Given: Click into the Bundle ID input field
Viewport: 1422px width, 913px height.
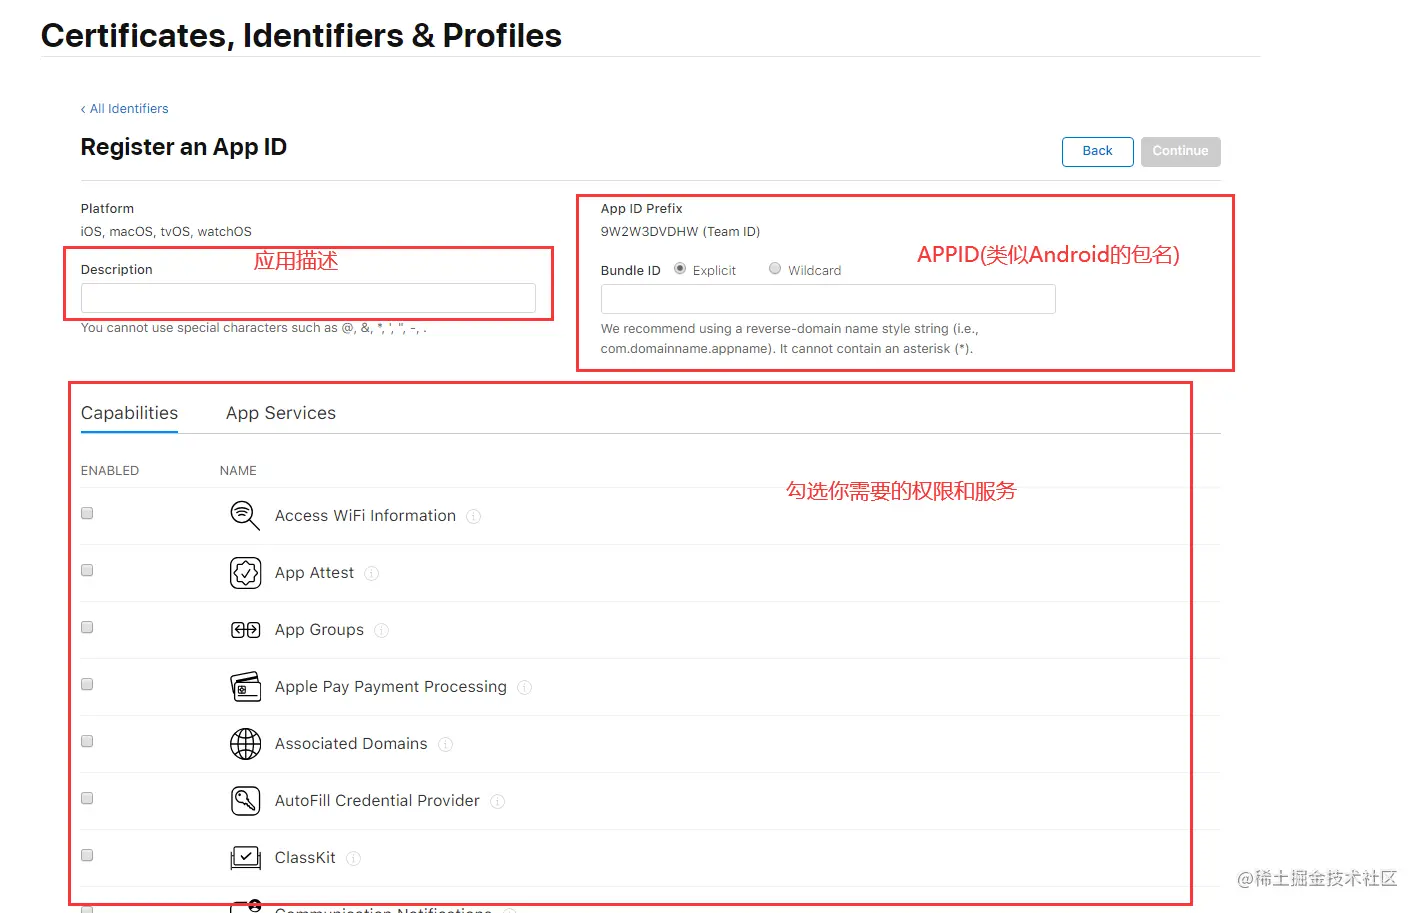Looking at the screenshot, I should pyautogui.click(x=828, y=299).
